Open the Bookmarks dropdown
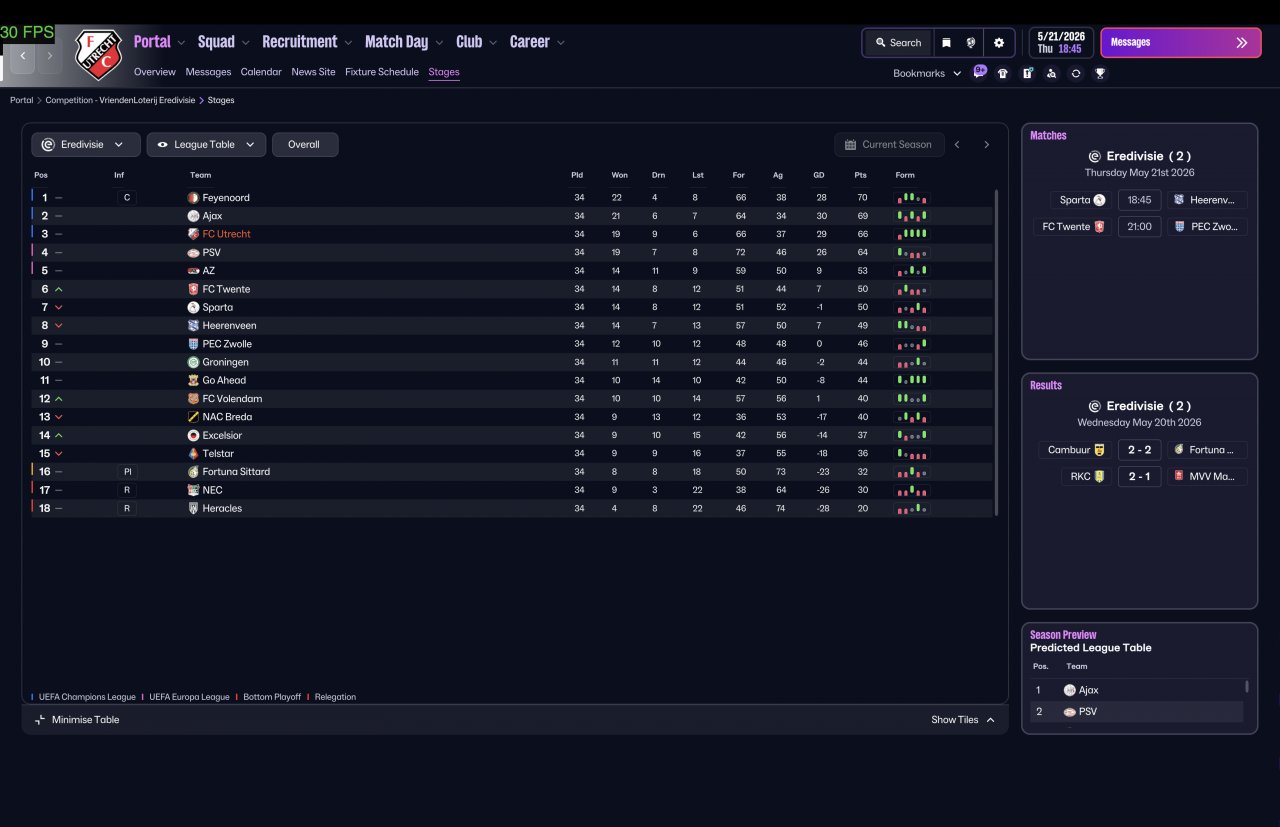Screen dimensions: 1280x827 click(x=927, y=73)
